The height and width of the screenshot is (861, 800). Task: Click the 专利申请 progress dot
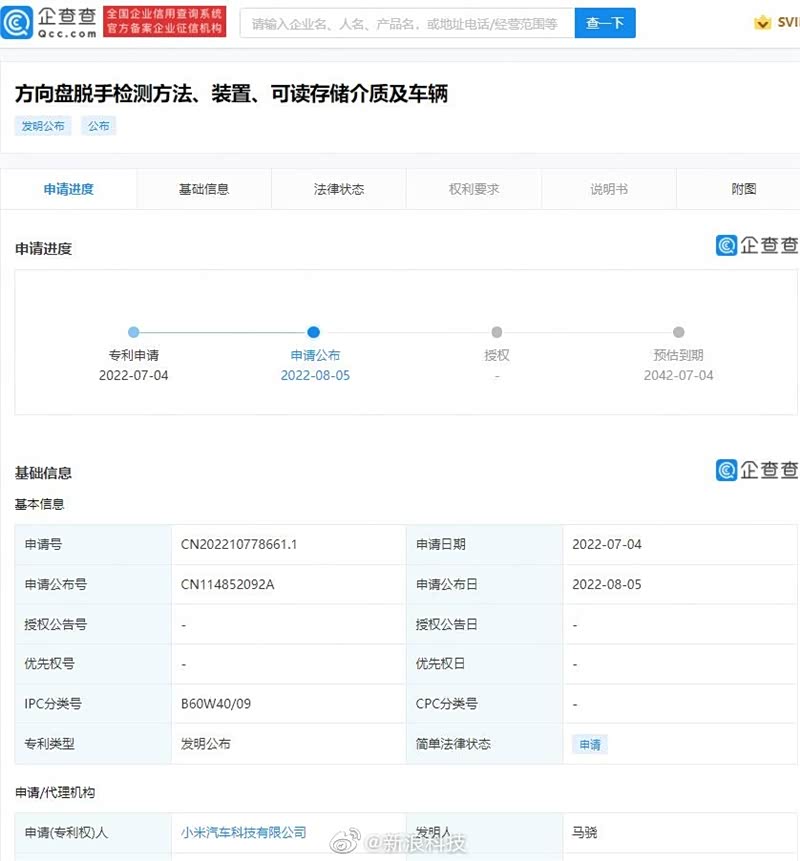click(x=134, y=332)
